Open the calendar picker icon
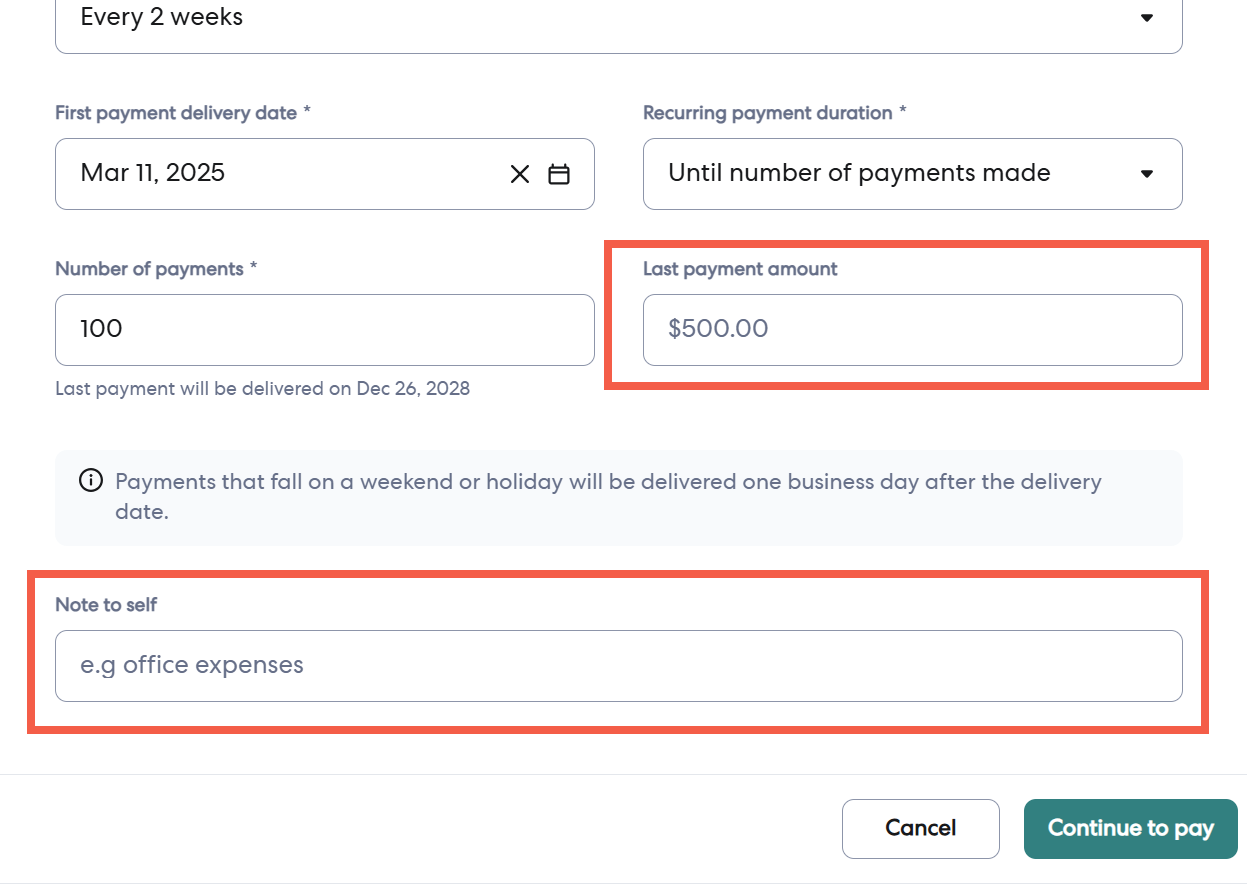1247x895 pixels. point(559,174)
